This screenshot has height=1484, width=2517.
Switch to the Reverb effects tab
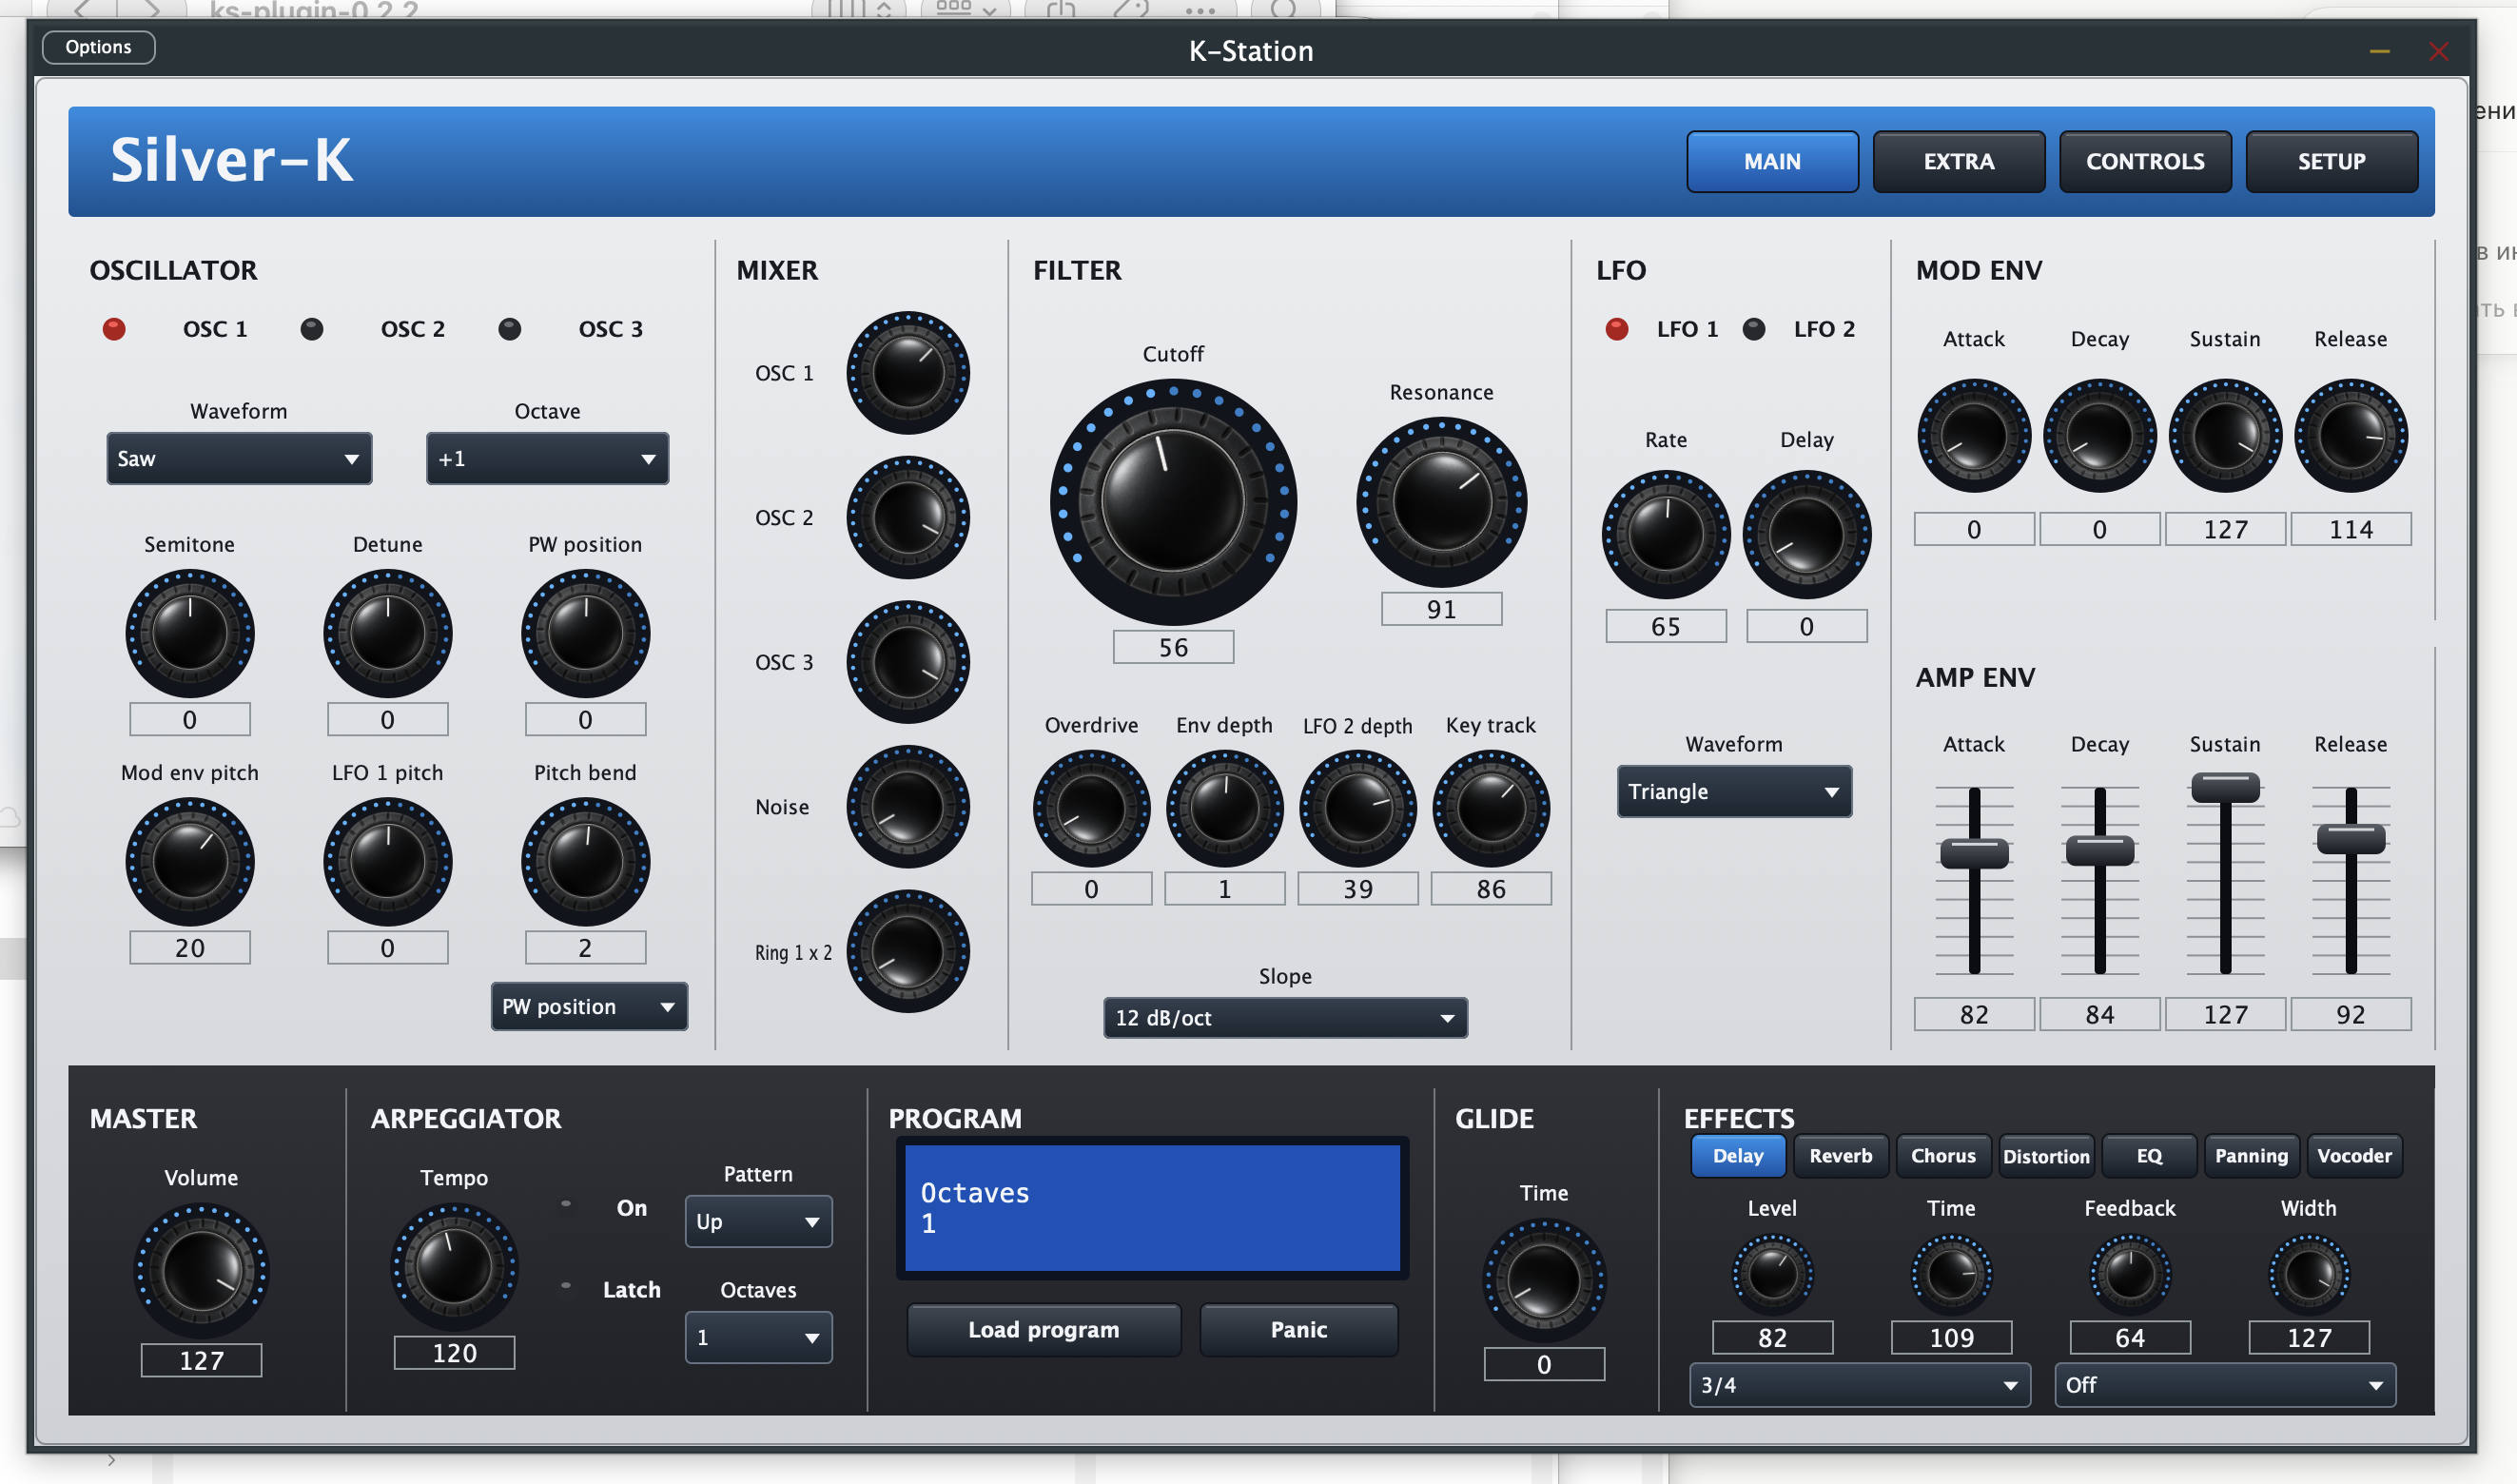1841,1156
